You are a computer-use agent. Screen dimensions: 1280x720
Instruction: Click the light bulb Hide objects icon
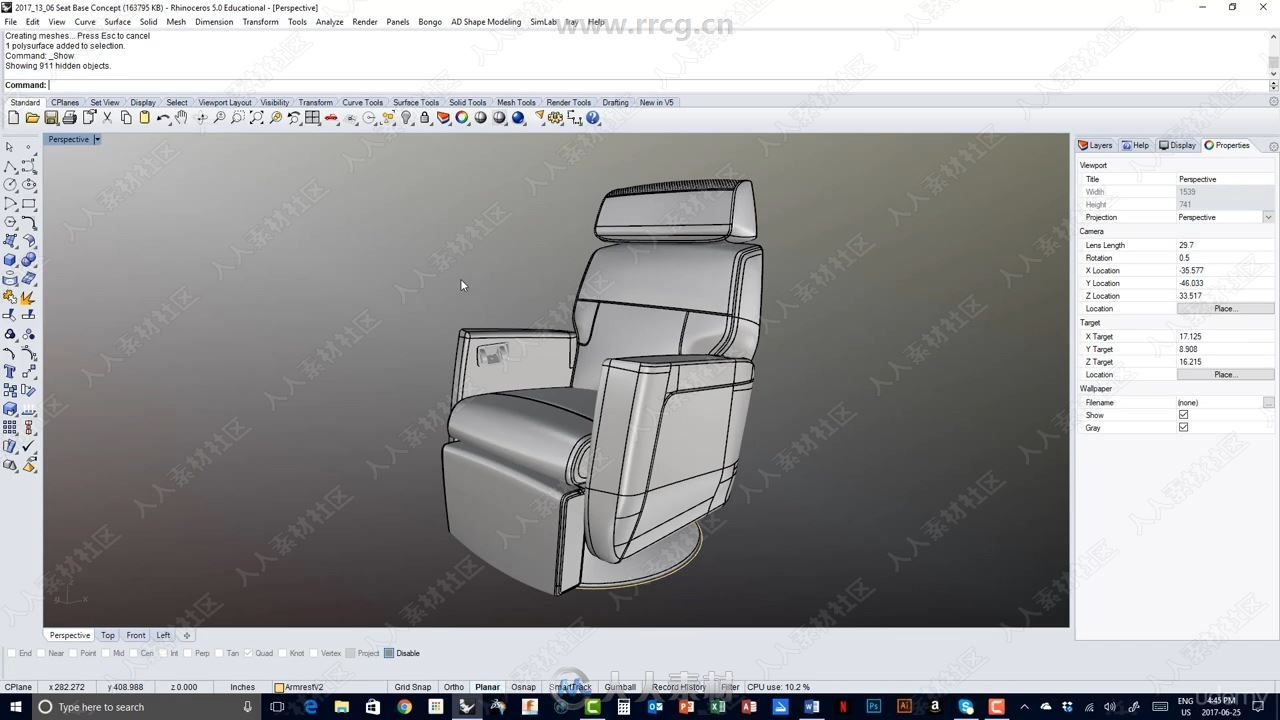point(407,118)
